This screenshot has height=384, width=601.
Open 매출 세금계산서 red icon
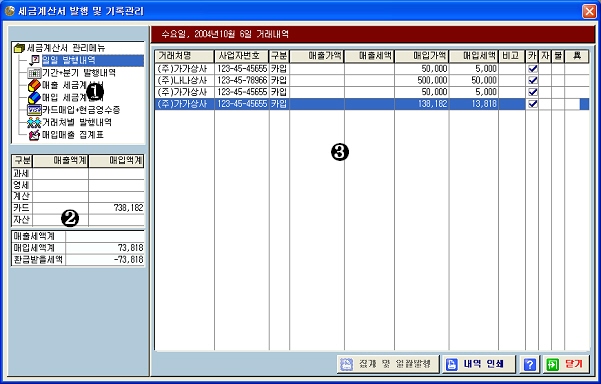click(x=34, y=85)
